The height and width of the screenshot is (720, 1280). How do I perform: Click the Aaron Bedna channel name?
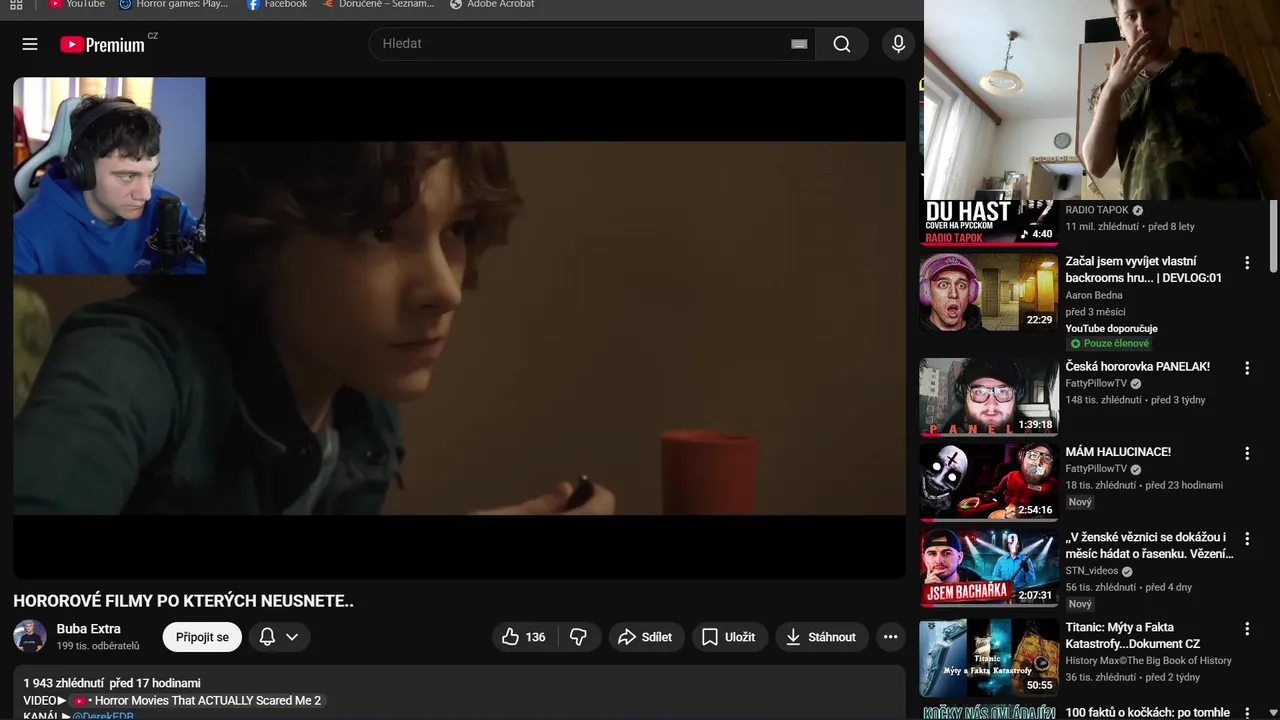coord(1094,295)
